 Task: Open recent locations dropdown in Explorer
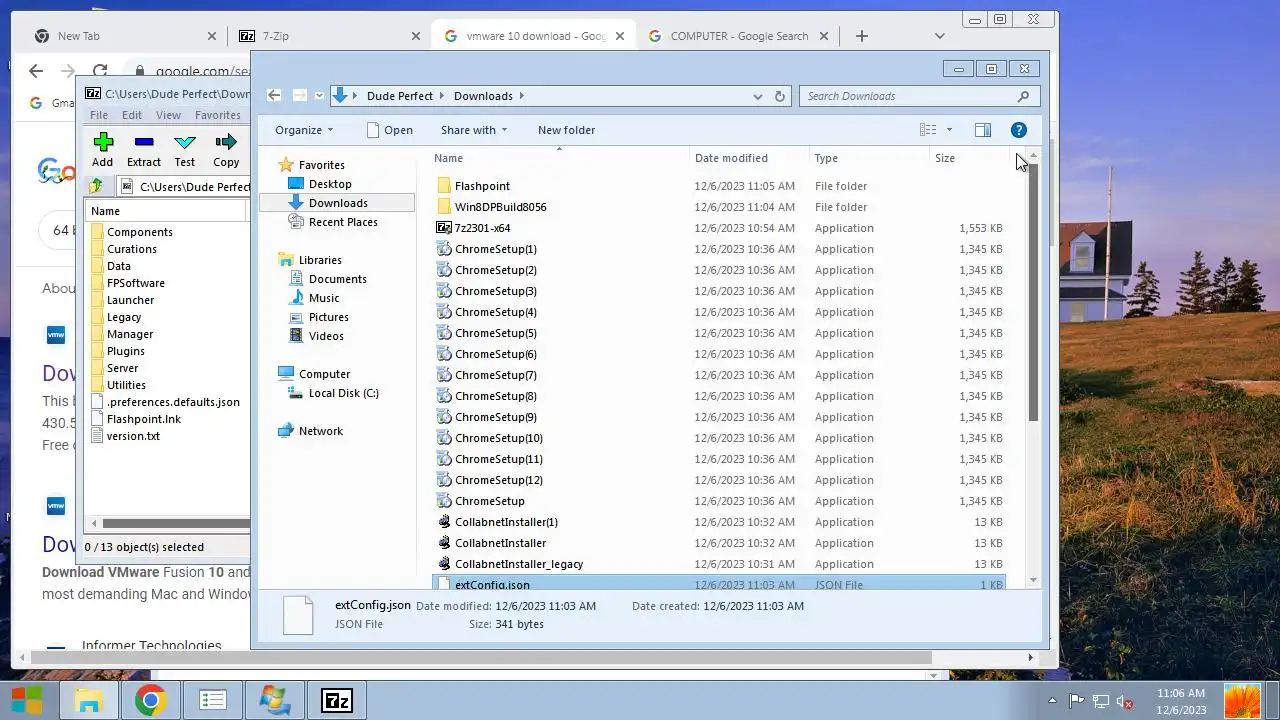point(319,96)
